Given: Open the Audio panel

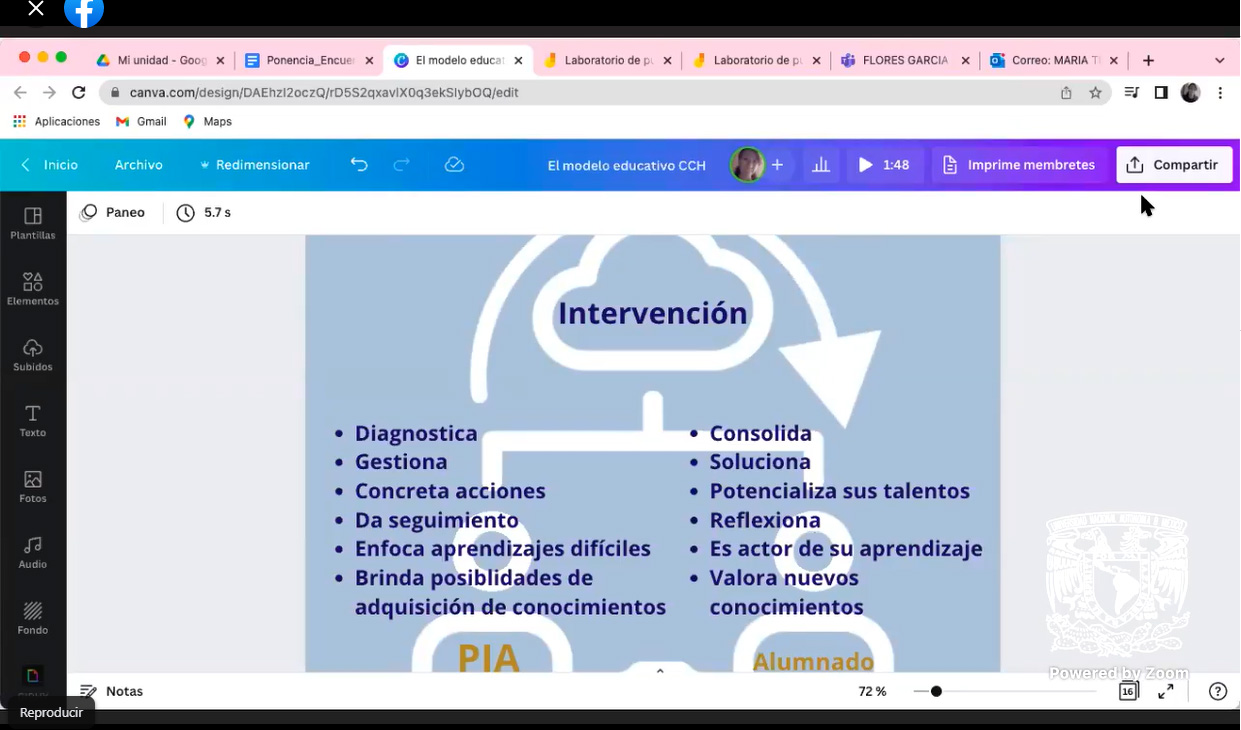Looking at the screenshot, I should pos(33,553).
